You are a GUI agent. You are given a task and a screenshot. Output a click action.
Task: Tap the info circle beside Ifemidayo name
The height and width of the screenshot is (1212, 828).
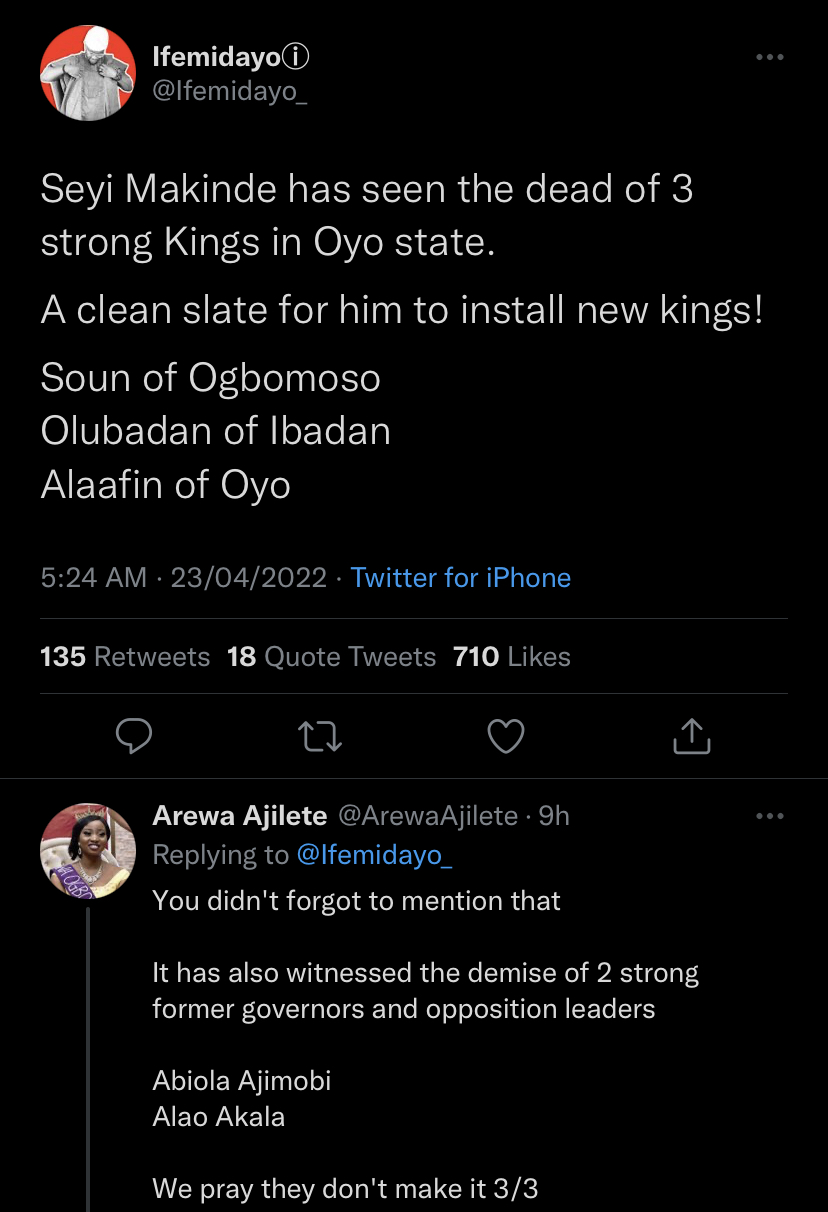297,58
